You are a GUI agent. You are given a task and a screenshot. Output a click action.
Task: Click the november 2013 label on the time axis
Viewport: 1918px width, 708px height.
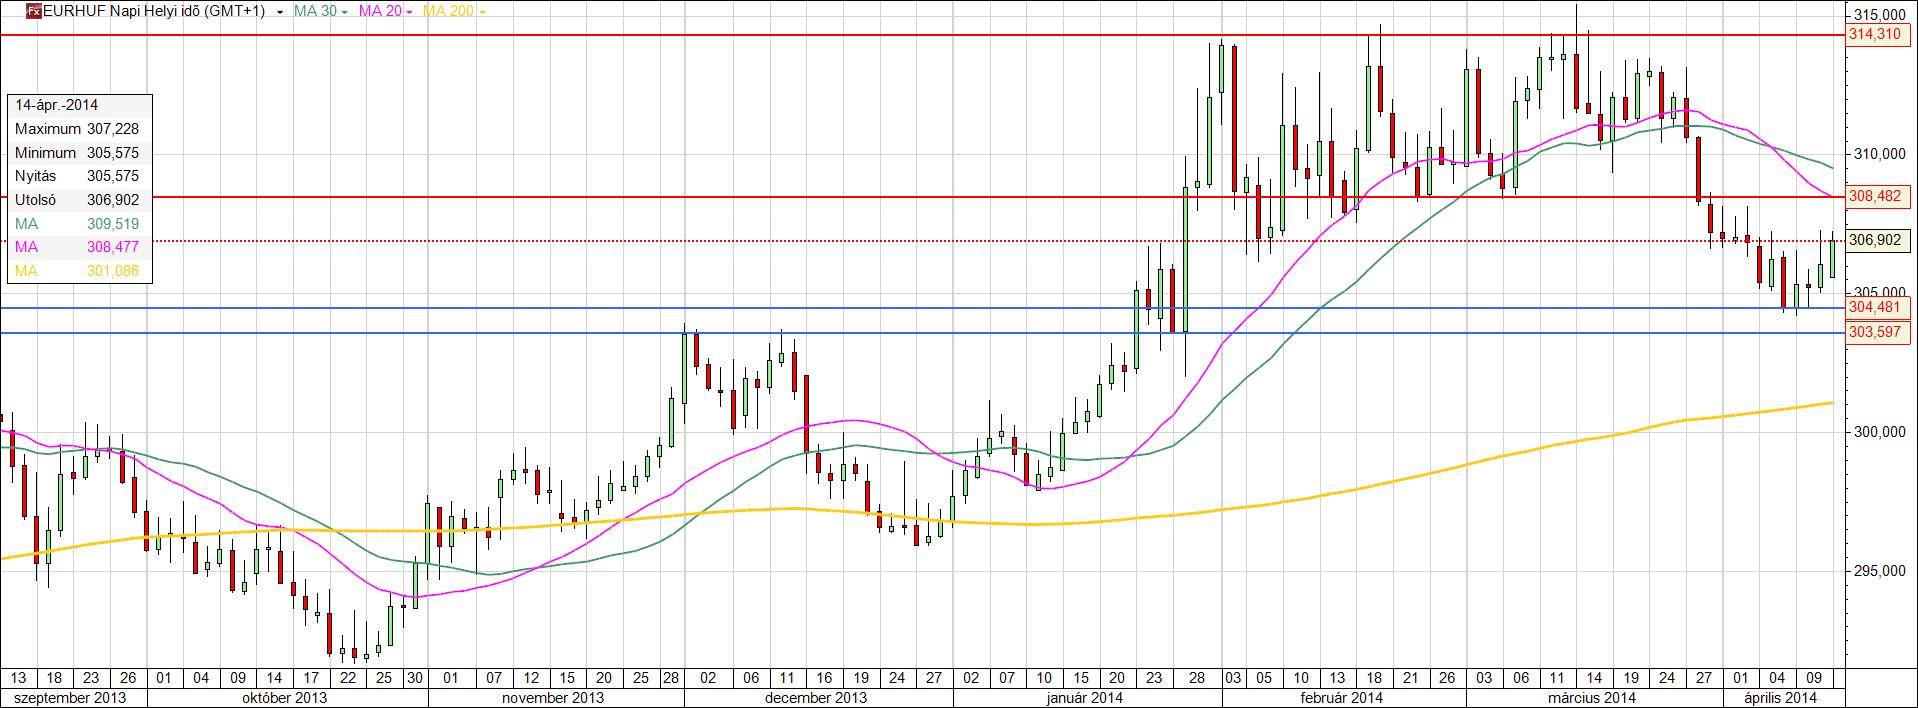pyautogui.click(x=553, y=697)
